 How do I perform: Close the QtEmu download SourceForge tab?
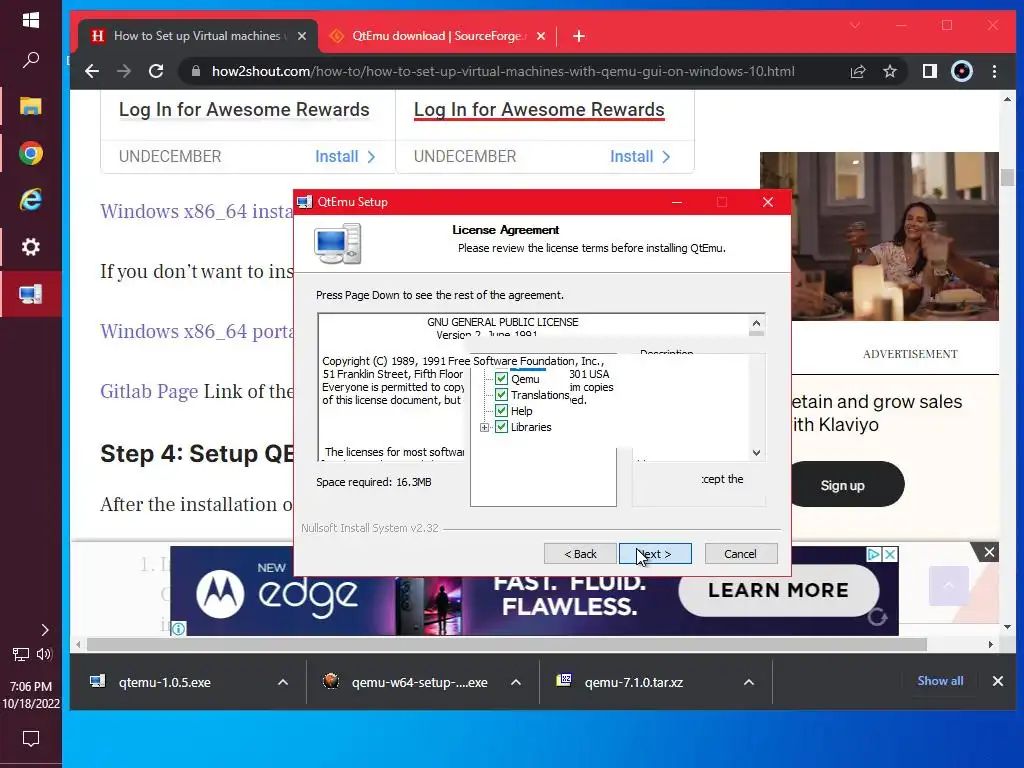pos(541,36)
